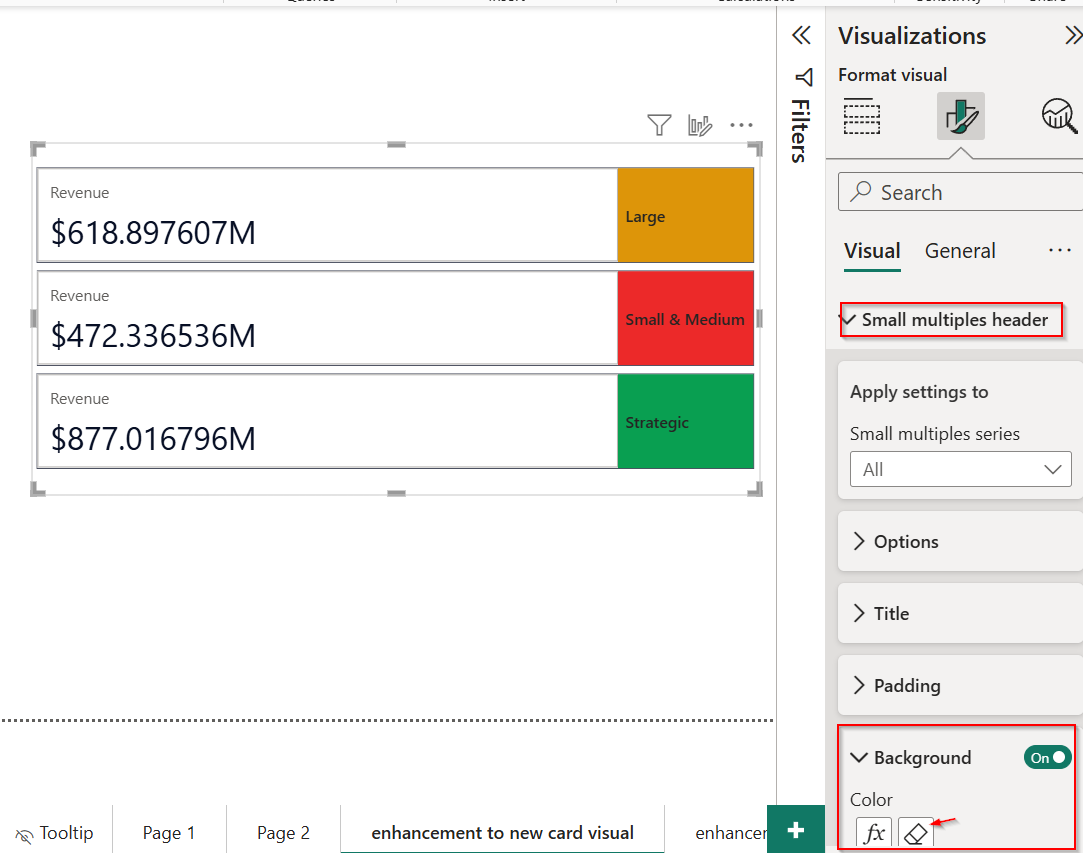Expand the Padding section
This screenshot has width=1083, height=853.
(961, 685)
